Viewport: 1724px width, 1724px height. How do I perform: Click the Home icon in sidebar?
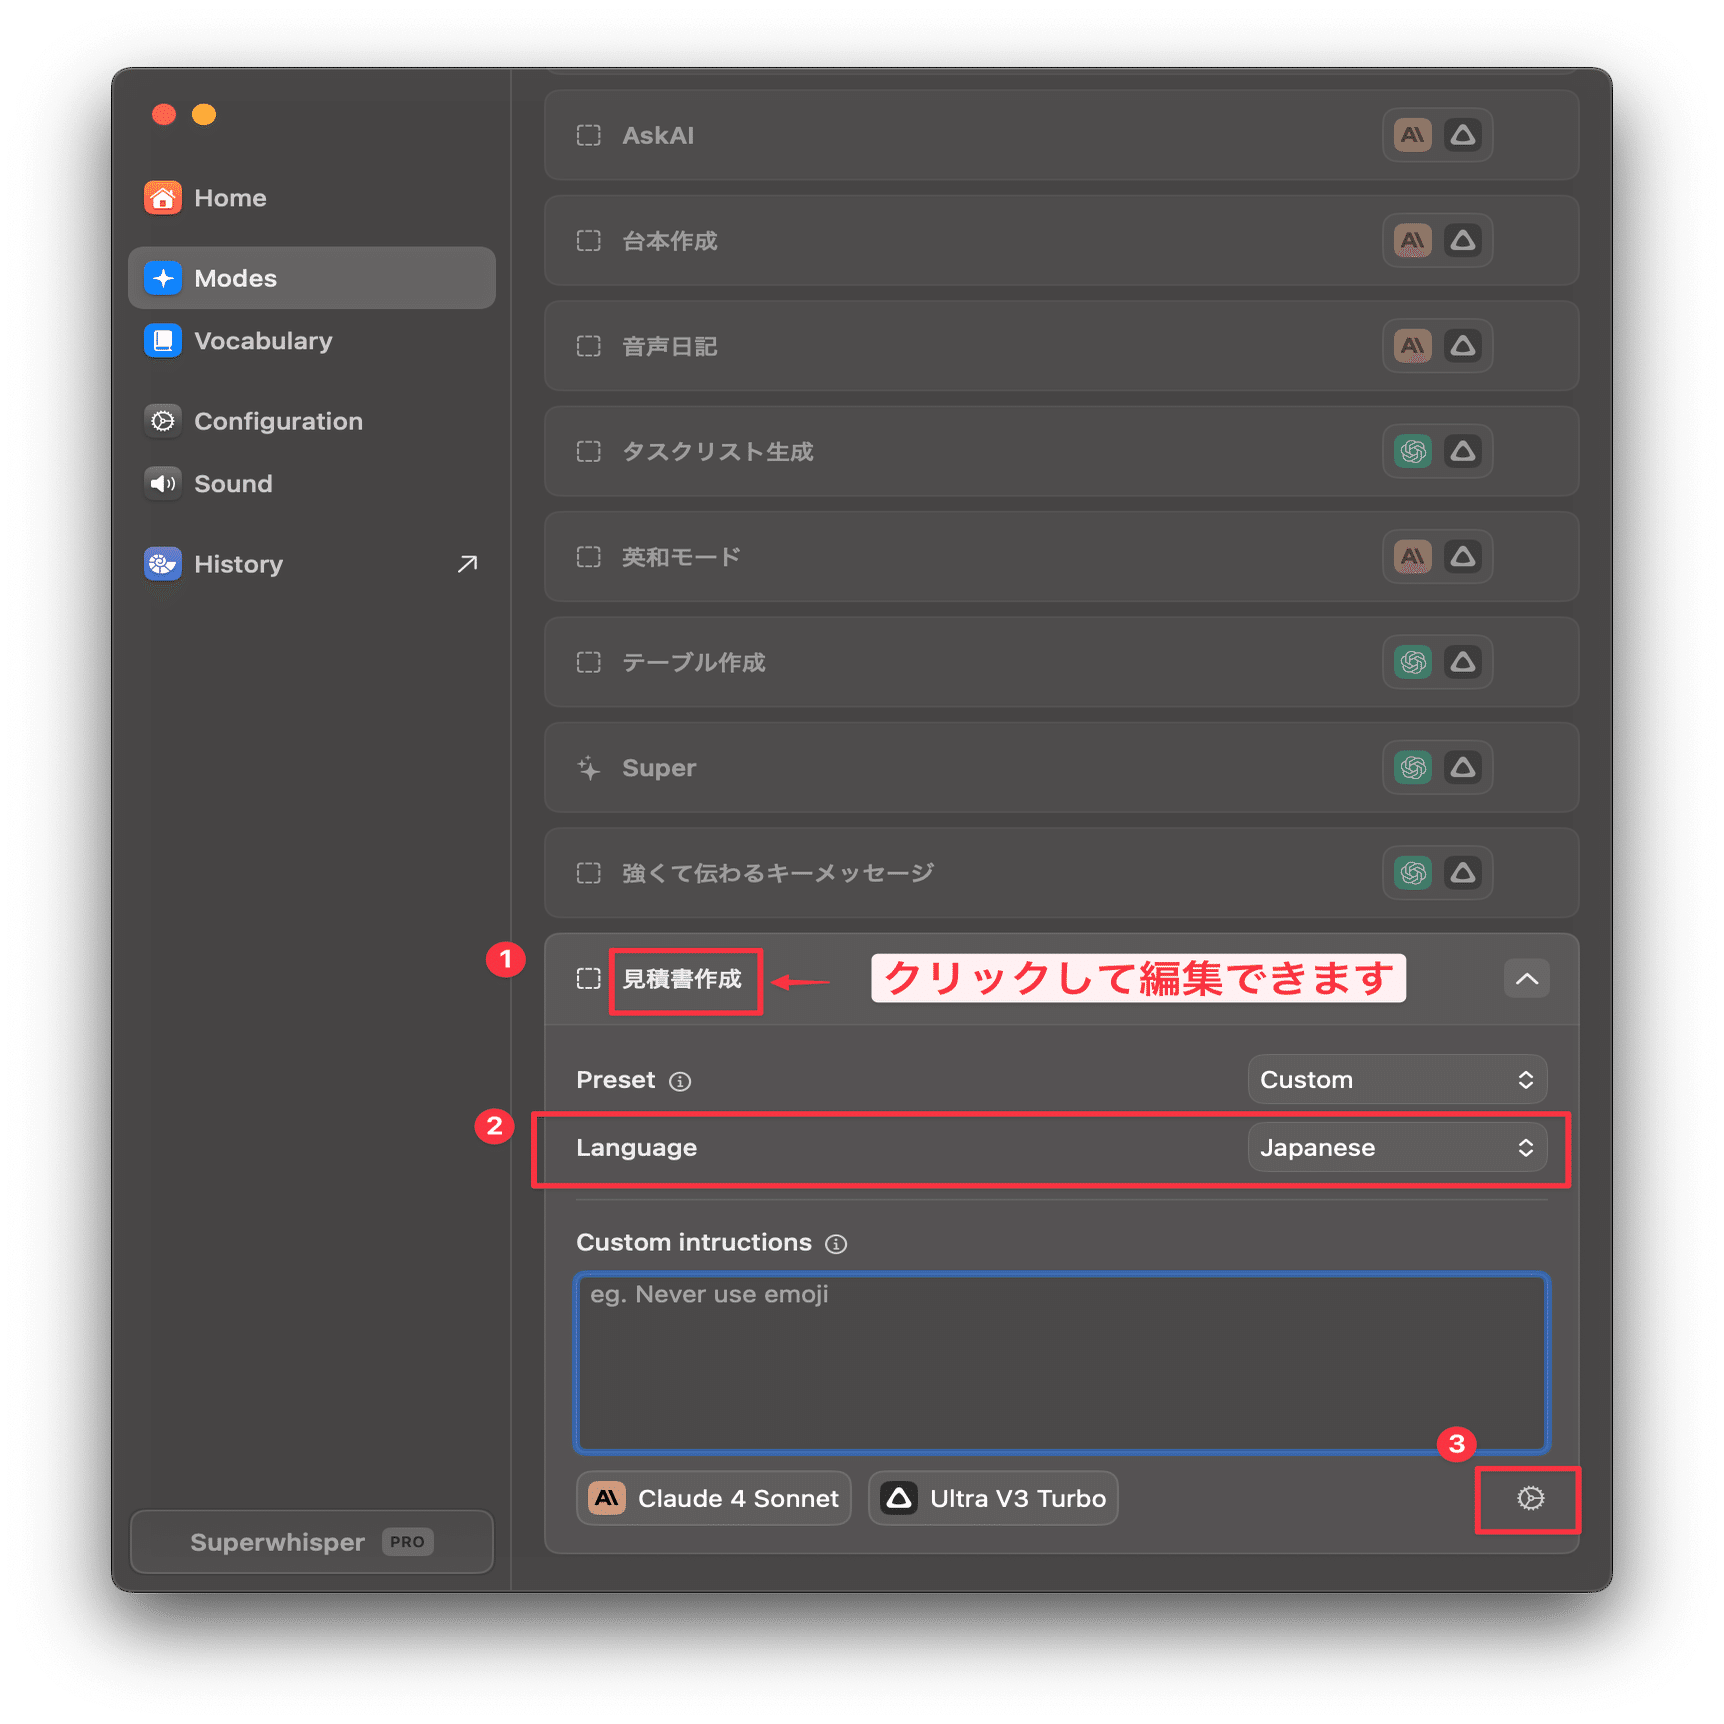click(x=163, y=198)
